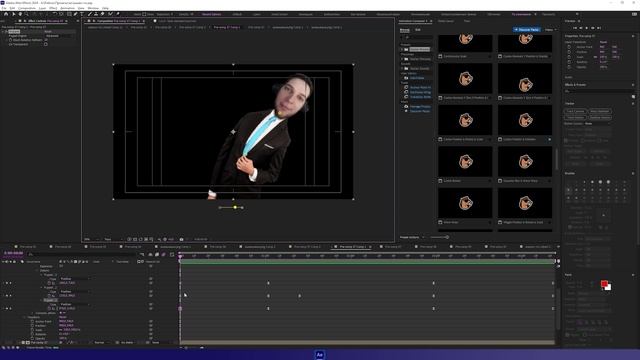Viewport: 640px width, 360px height.
Task: Select the Zoom magnifier tool
Action: click(x=27, y=14)
